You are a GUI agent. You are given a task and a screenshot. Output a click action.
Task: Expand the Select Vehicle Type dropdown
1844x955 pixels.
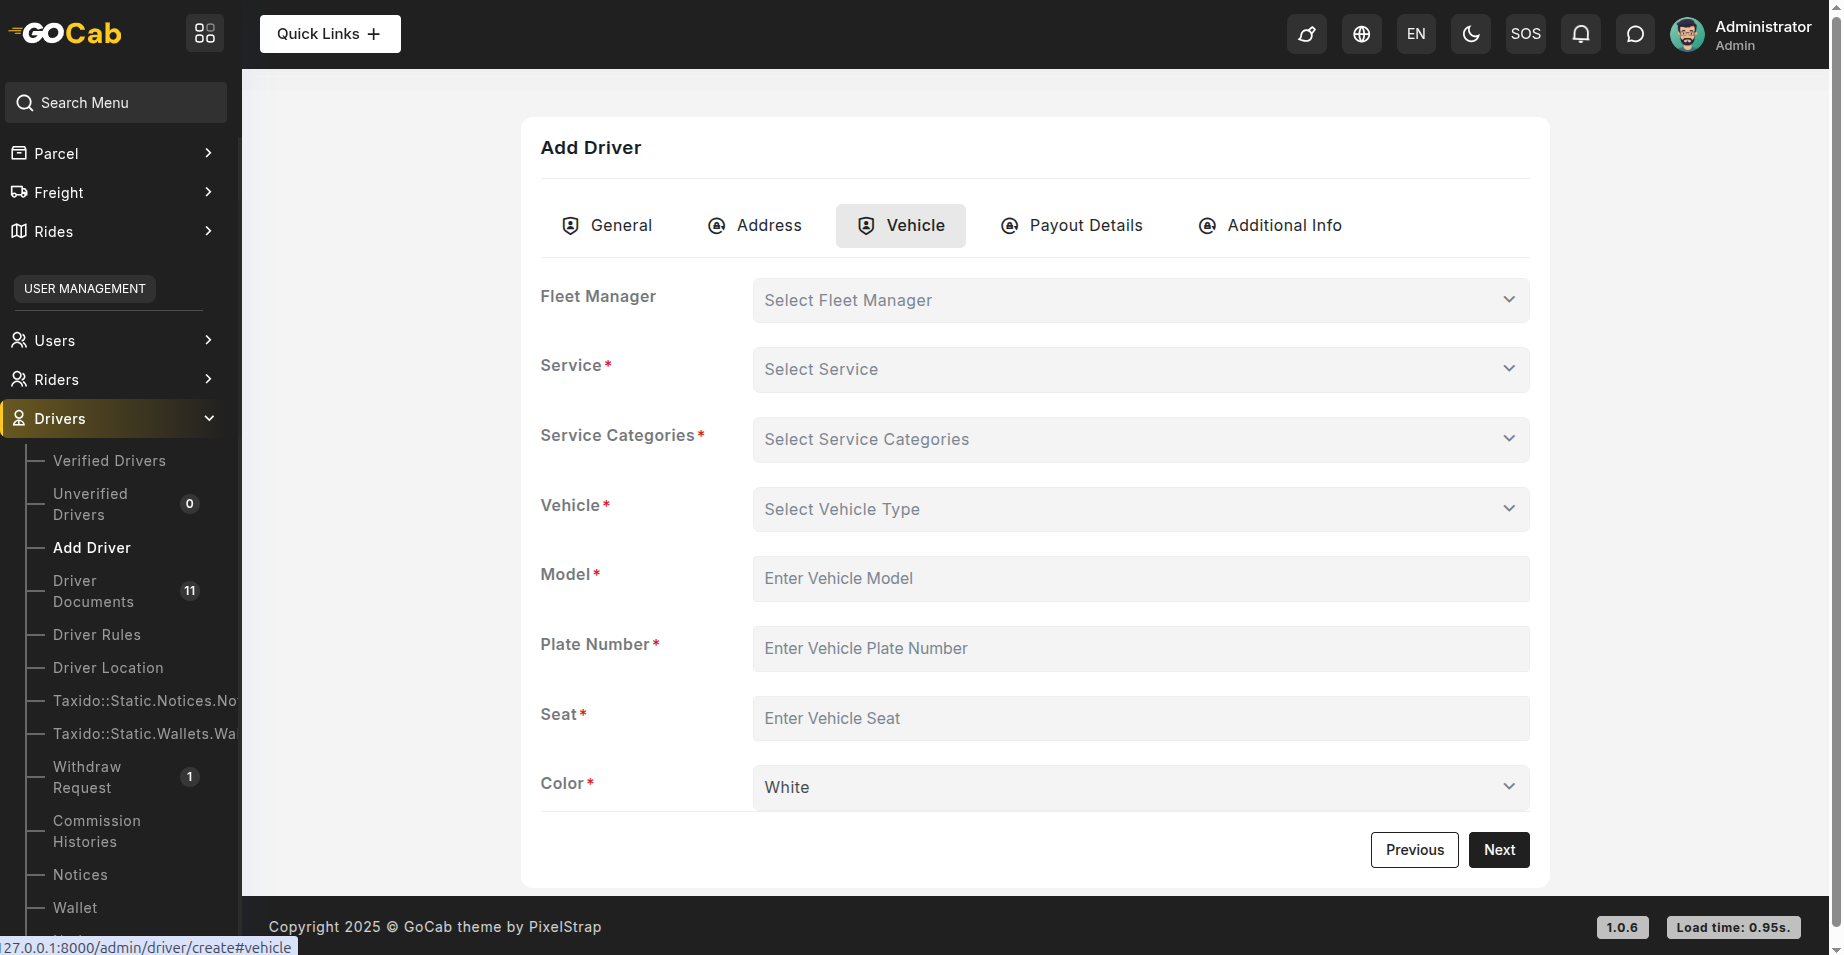click(x=1140, y=509)
